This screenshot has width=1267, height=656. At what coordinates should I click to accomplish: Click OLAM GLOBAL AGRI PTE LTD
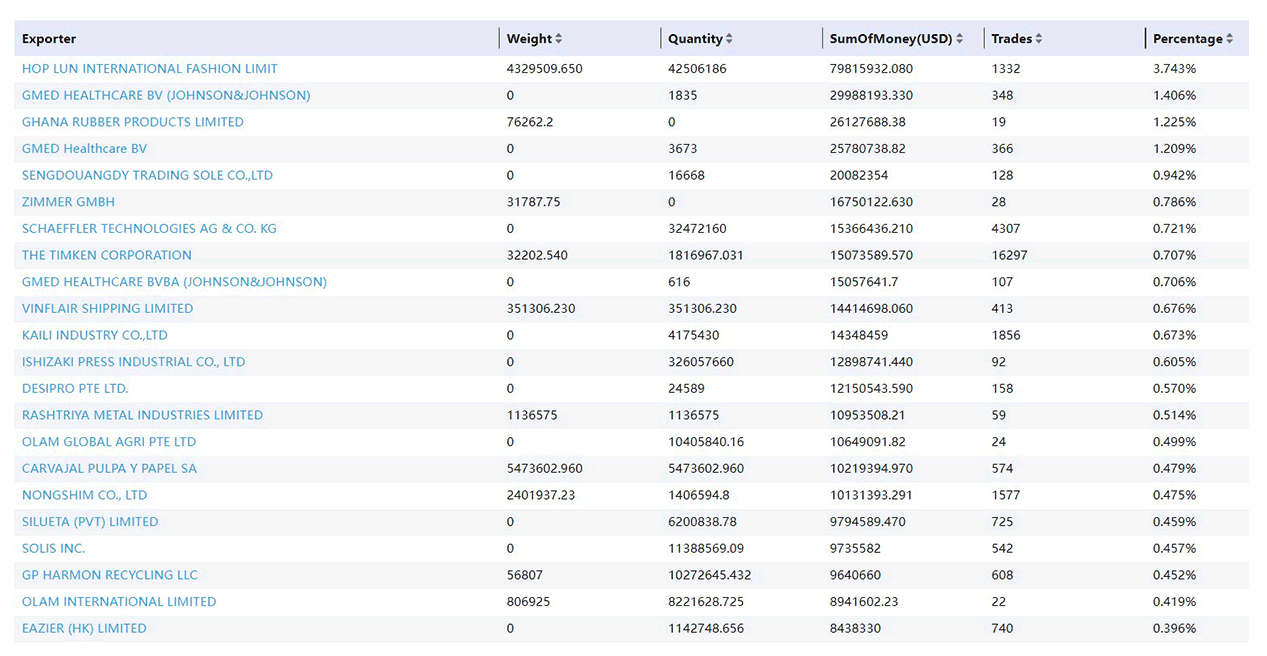coord(109,442)
